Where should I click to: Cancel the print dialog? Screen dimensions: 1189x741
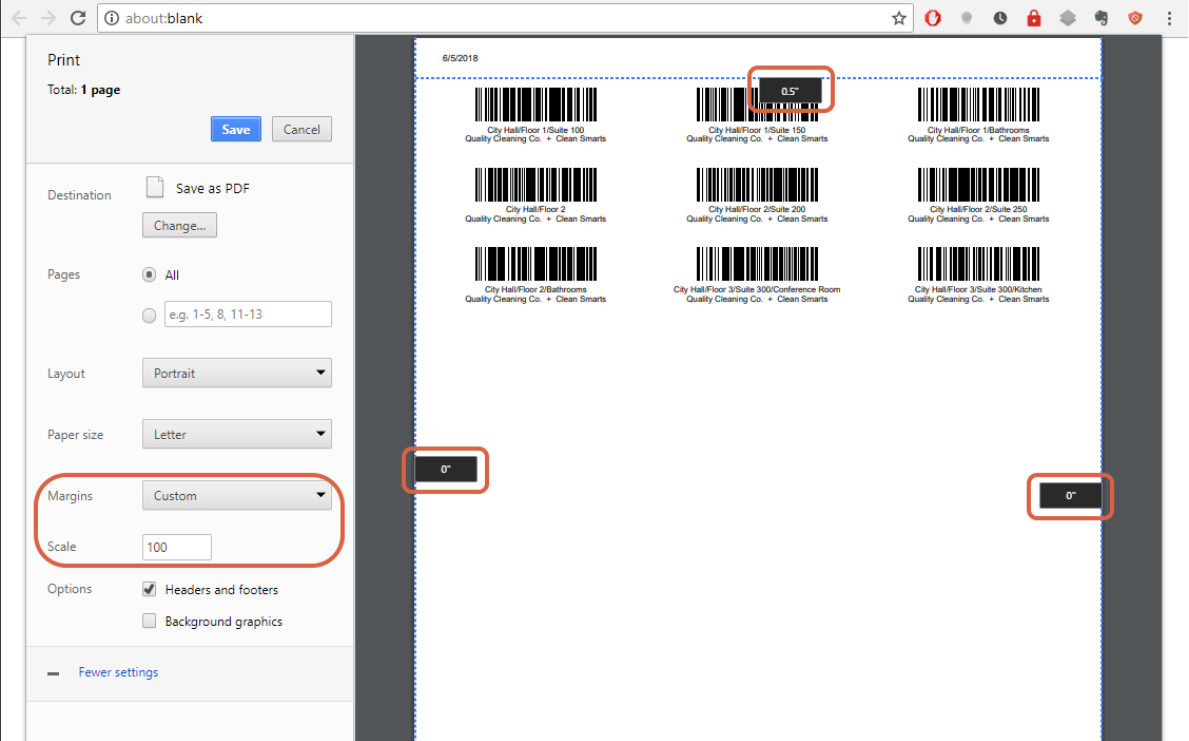point(301,129)
